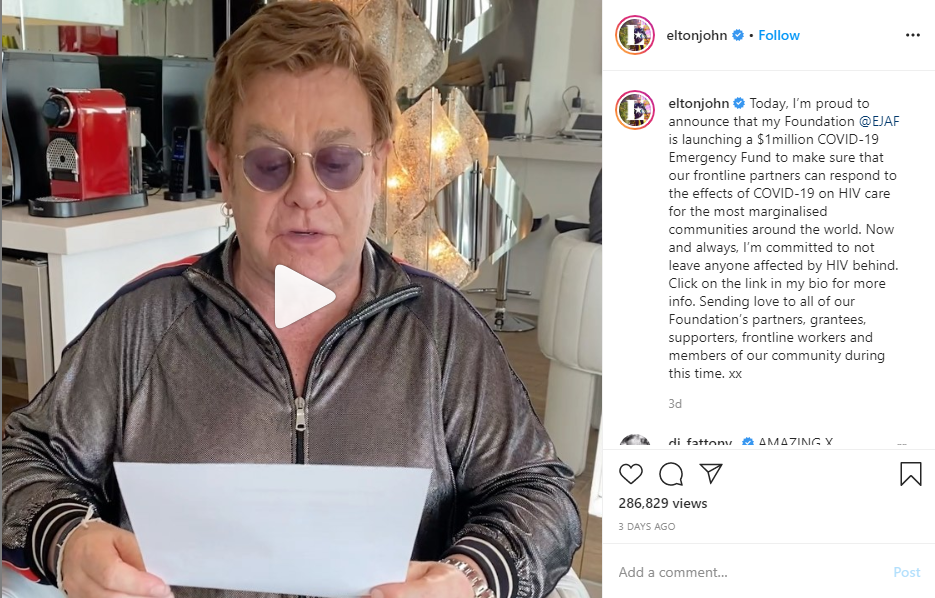Image resolution: width=935 pixels, height=598 pixels.
Task: Click the Post comment button
Action: click(906, 572)
